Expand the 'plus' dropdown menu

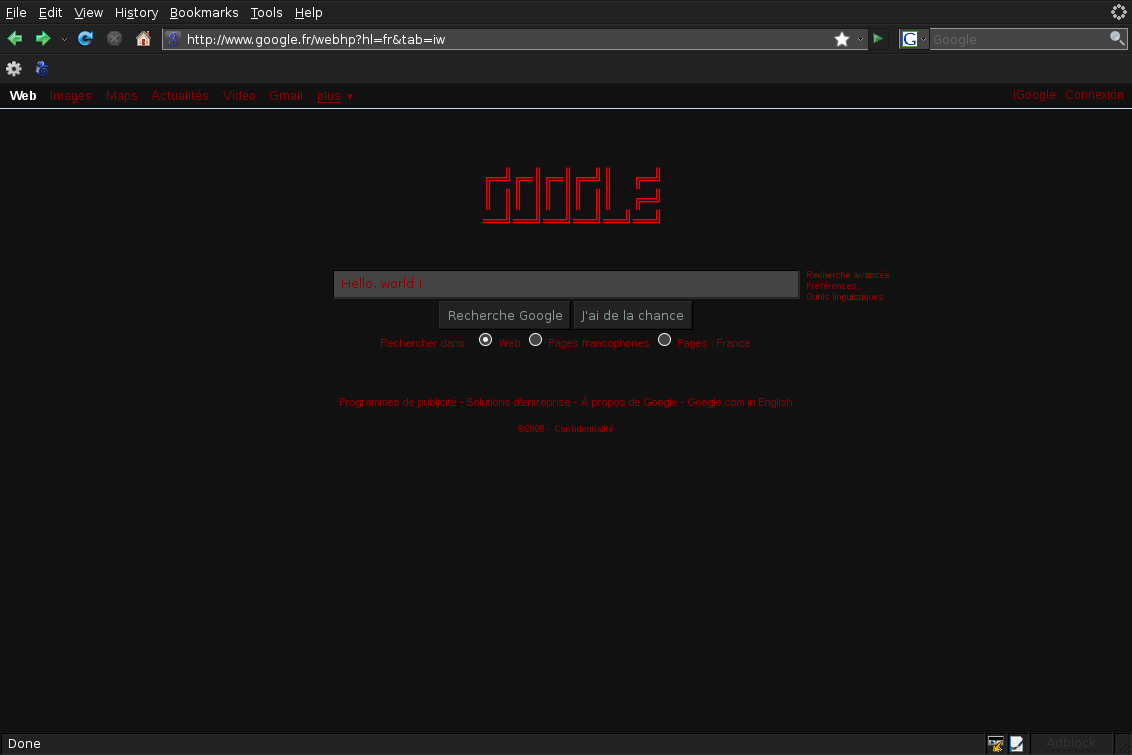tap(334, 96)
